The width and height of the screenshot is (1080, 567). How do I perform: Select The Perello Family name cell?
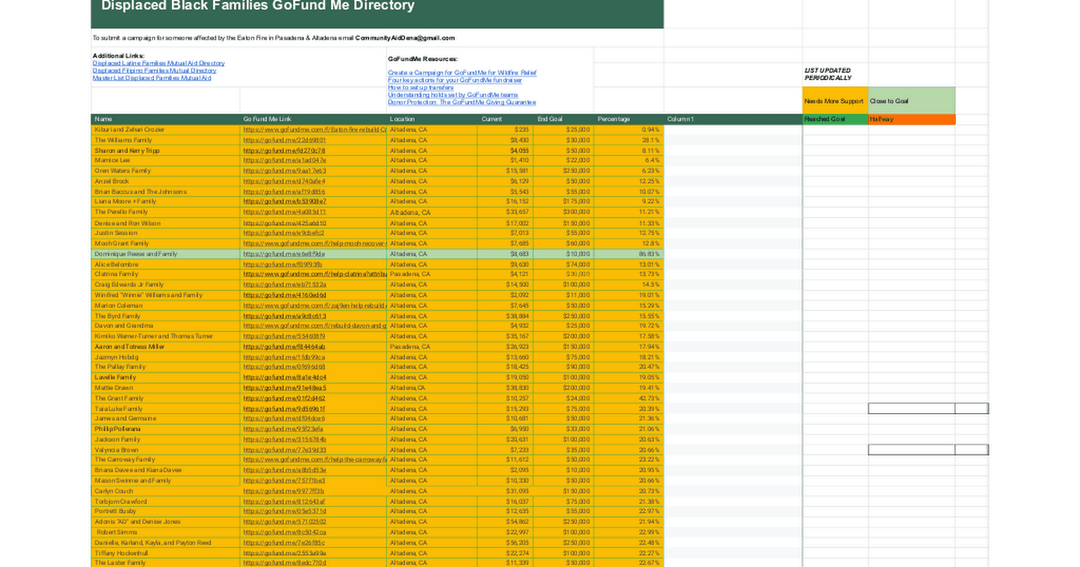click(x=165, y=212)
